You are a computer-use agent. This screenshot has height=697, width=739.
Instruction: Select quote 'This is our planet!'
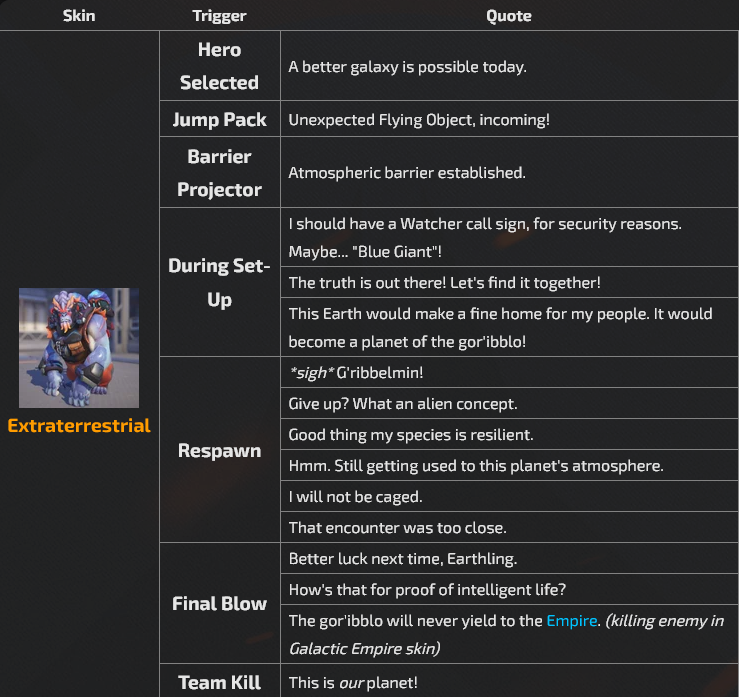353,683
